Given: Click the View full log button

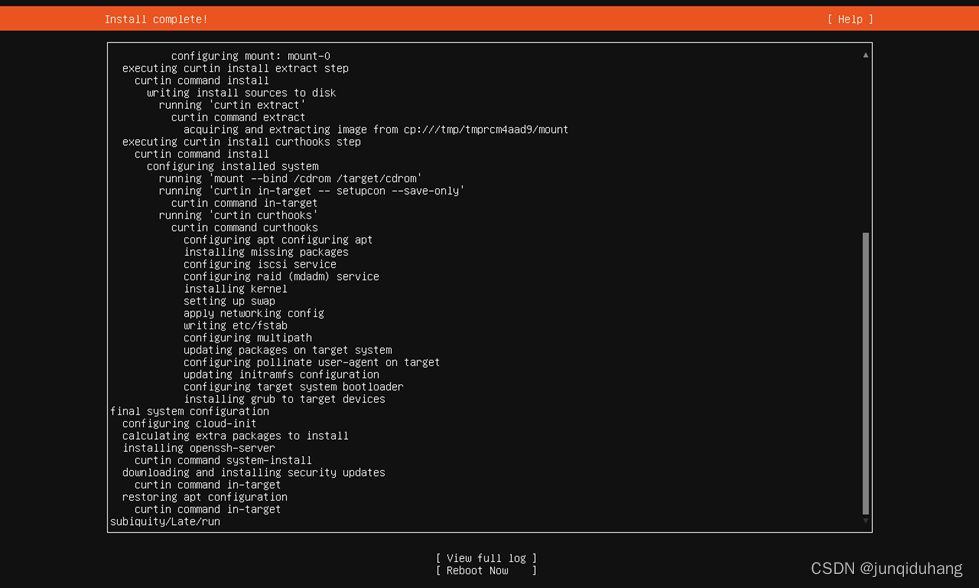Looking at the screenshot, I should point(486,558).
